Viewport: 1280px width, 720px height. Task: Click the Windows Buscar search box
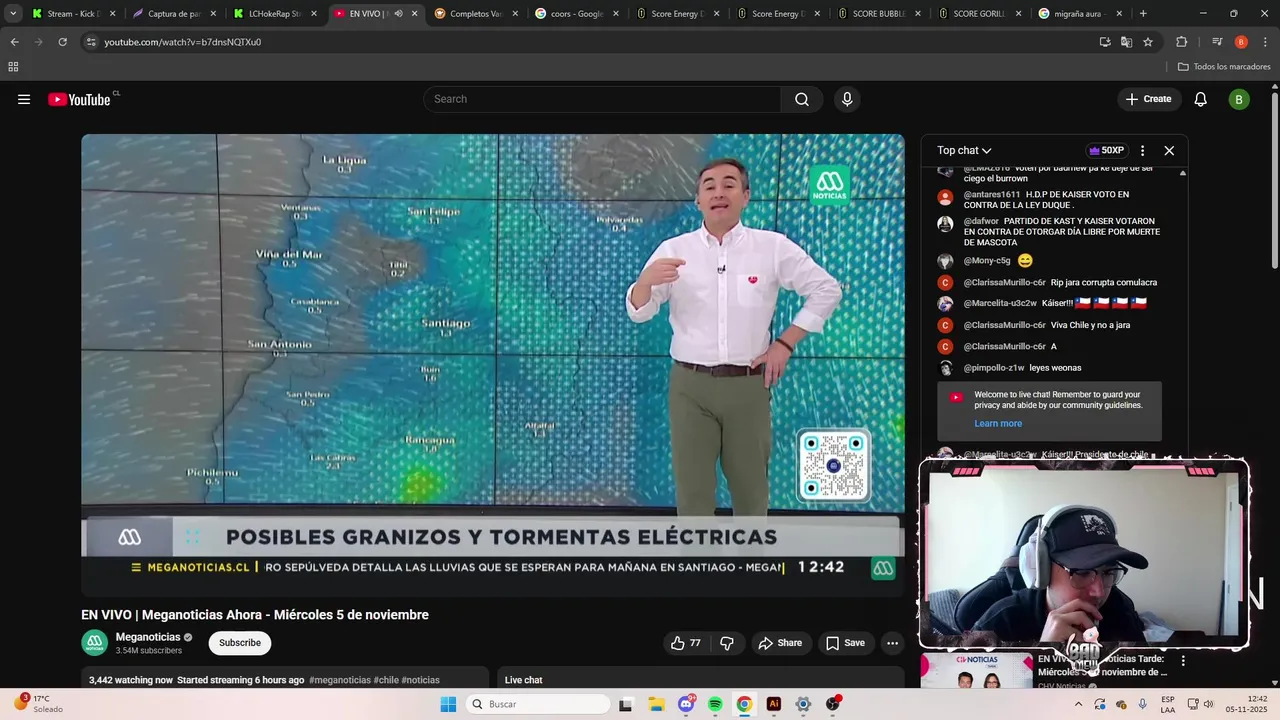point(540,704)
